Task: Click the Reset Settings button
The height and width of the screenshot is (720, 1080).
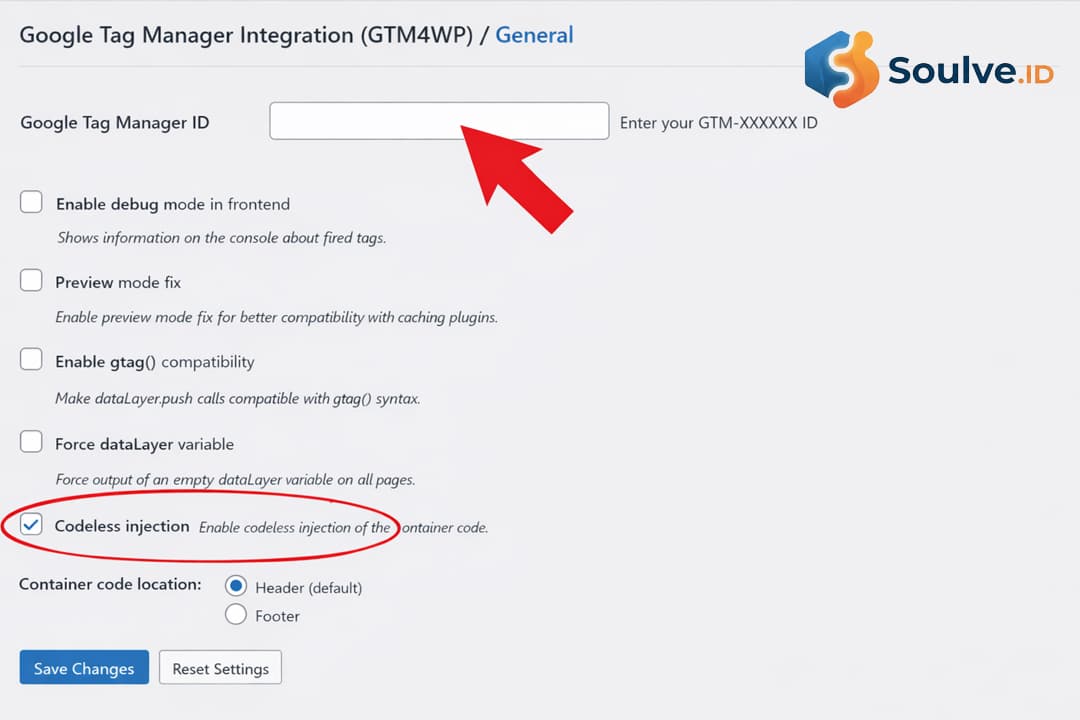Action: (x=220, y=668)
